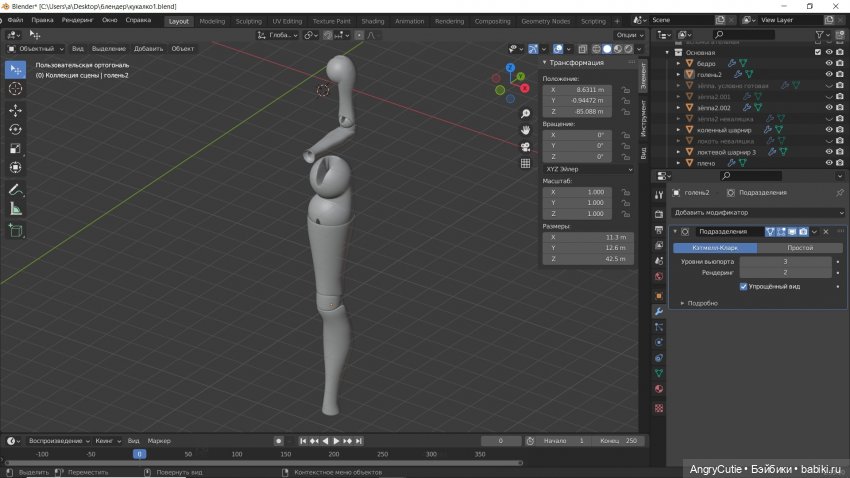Image resolution: width=850 pixels, height=478 pixels.
Task: Click the zoom magnifier icon in viewport
Action: 526,112
